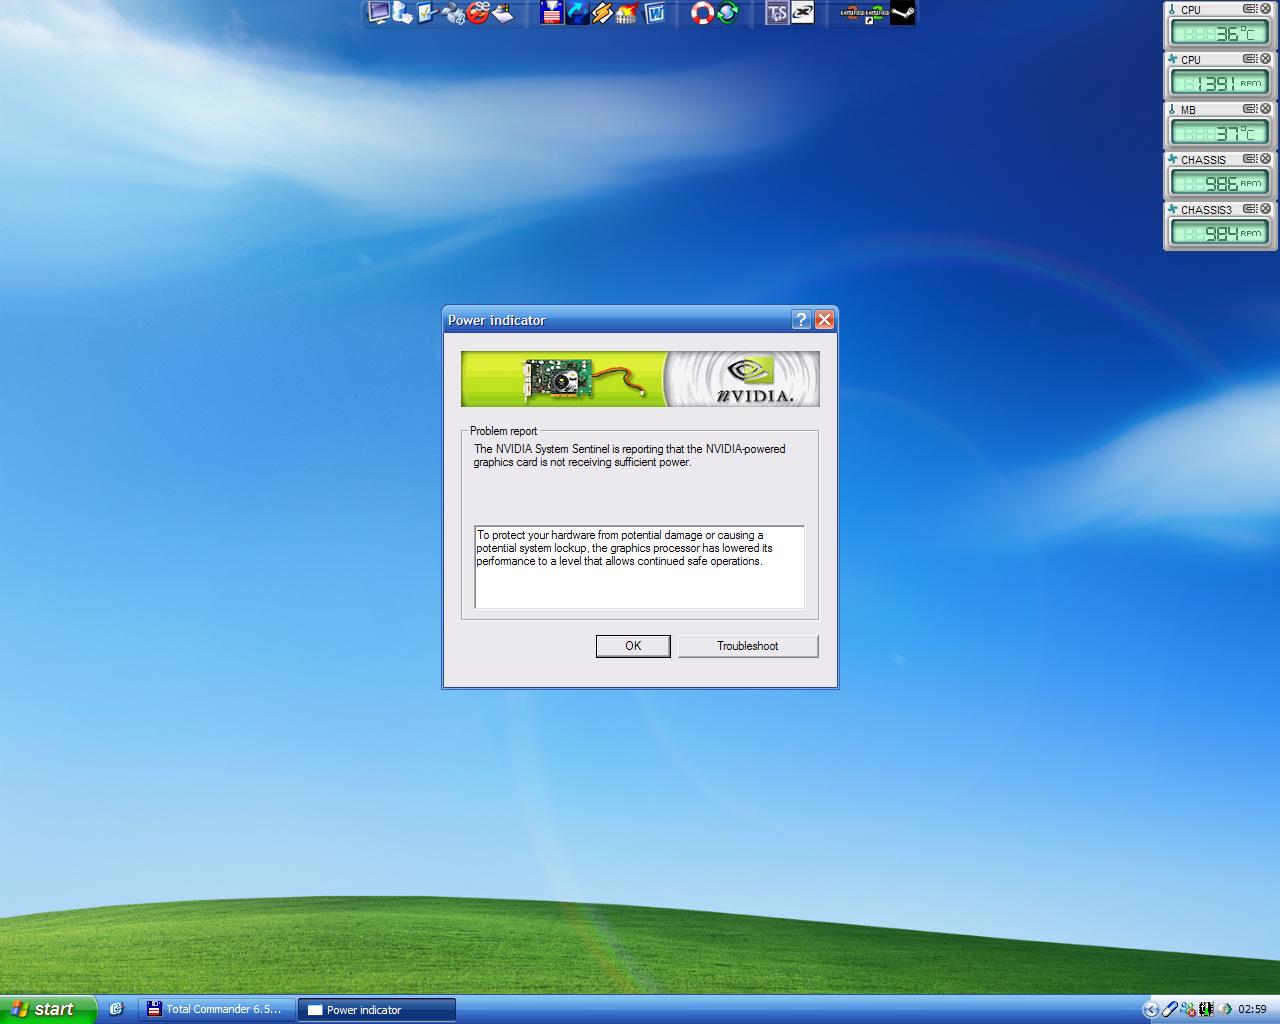Open the black X-logo shortcut icon
Screen dimensions: 1280x1024
click(x=803, y=12)
